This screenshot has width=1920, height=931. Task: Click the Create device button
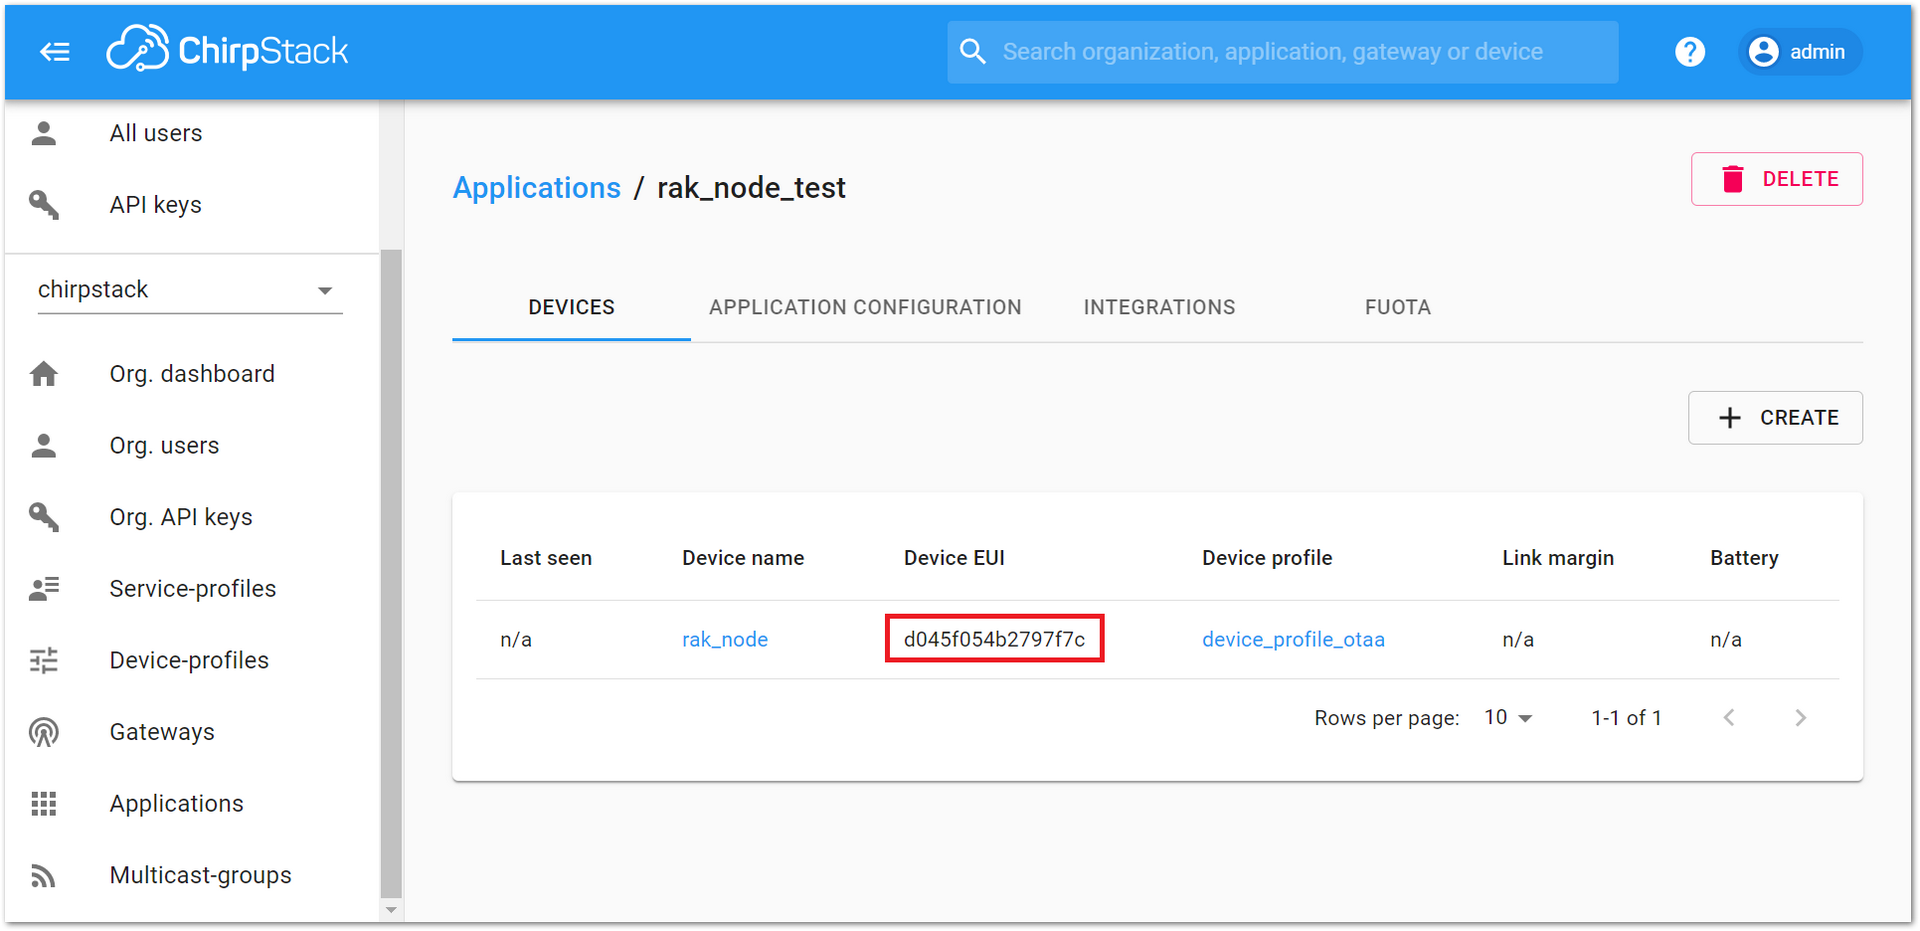coord(1775,418)
